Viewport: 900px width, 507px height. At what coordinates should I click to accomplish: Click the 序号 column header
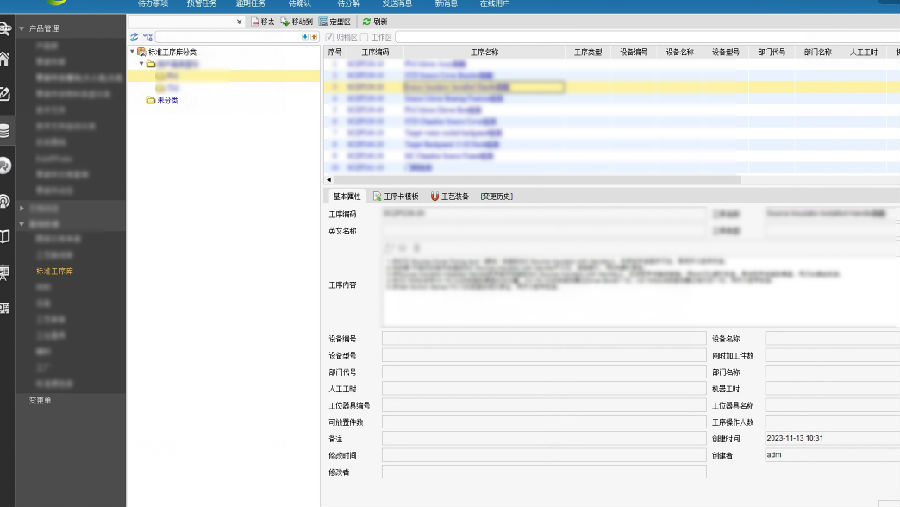(x=335, y=52)
